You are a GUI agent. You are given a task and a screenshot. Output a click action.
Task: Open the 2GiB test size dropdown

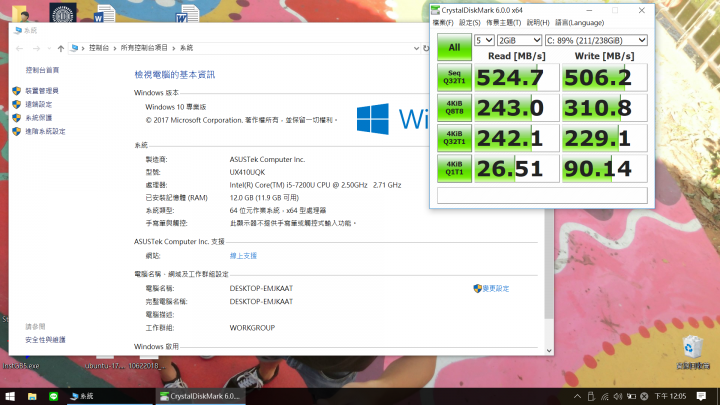point(519,40)
